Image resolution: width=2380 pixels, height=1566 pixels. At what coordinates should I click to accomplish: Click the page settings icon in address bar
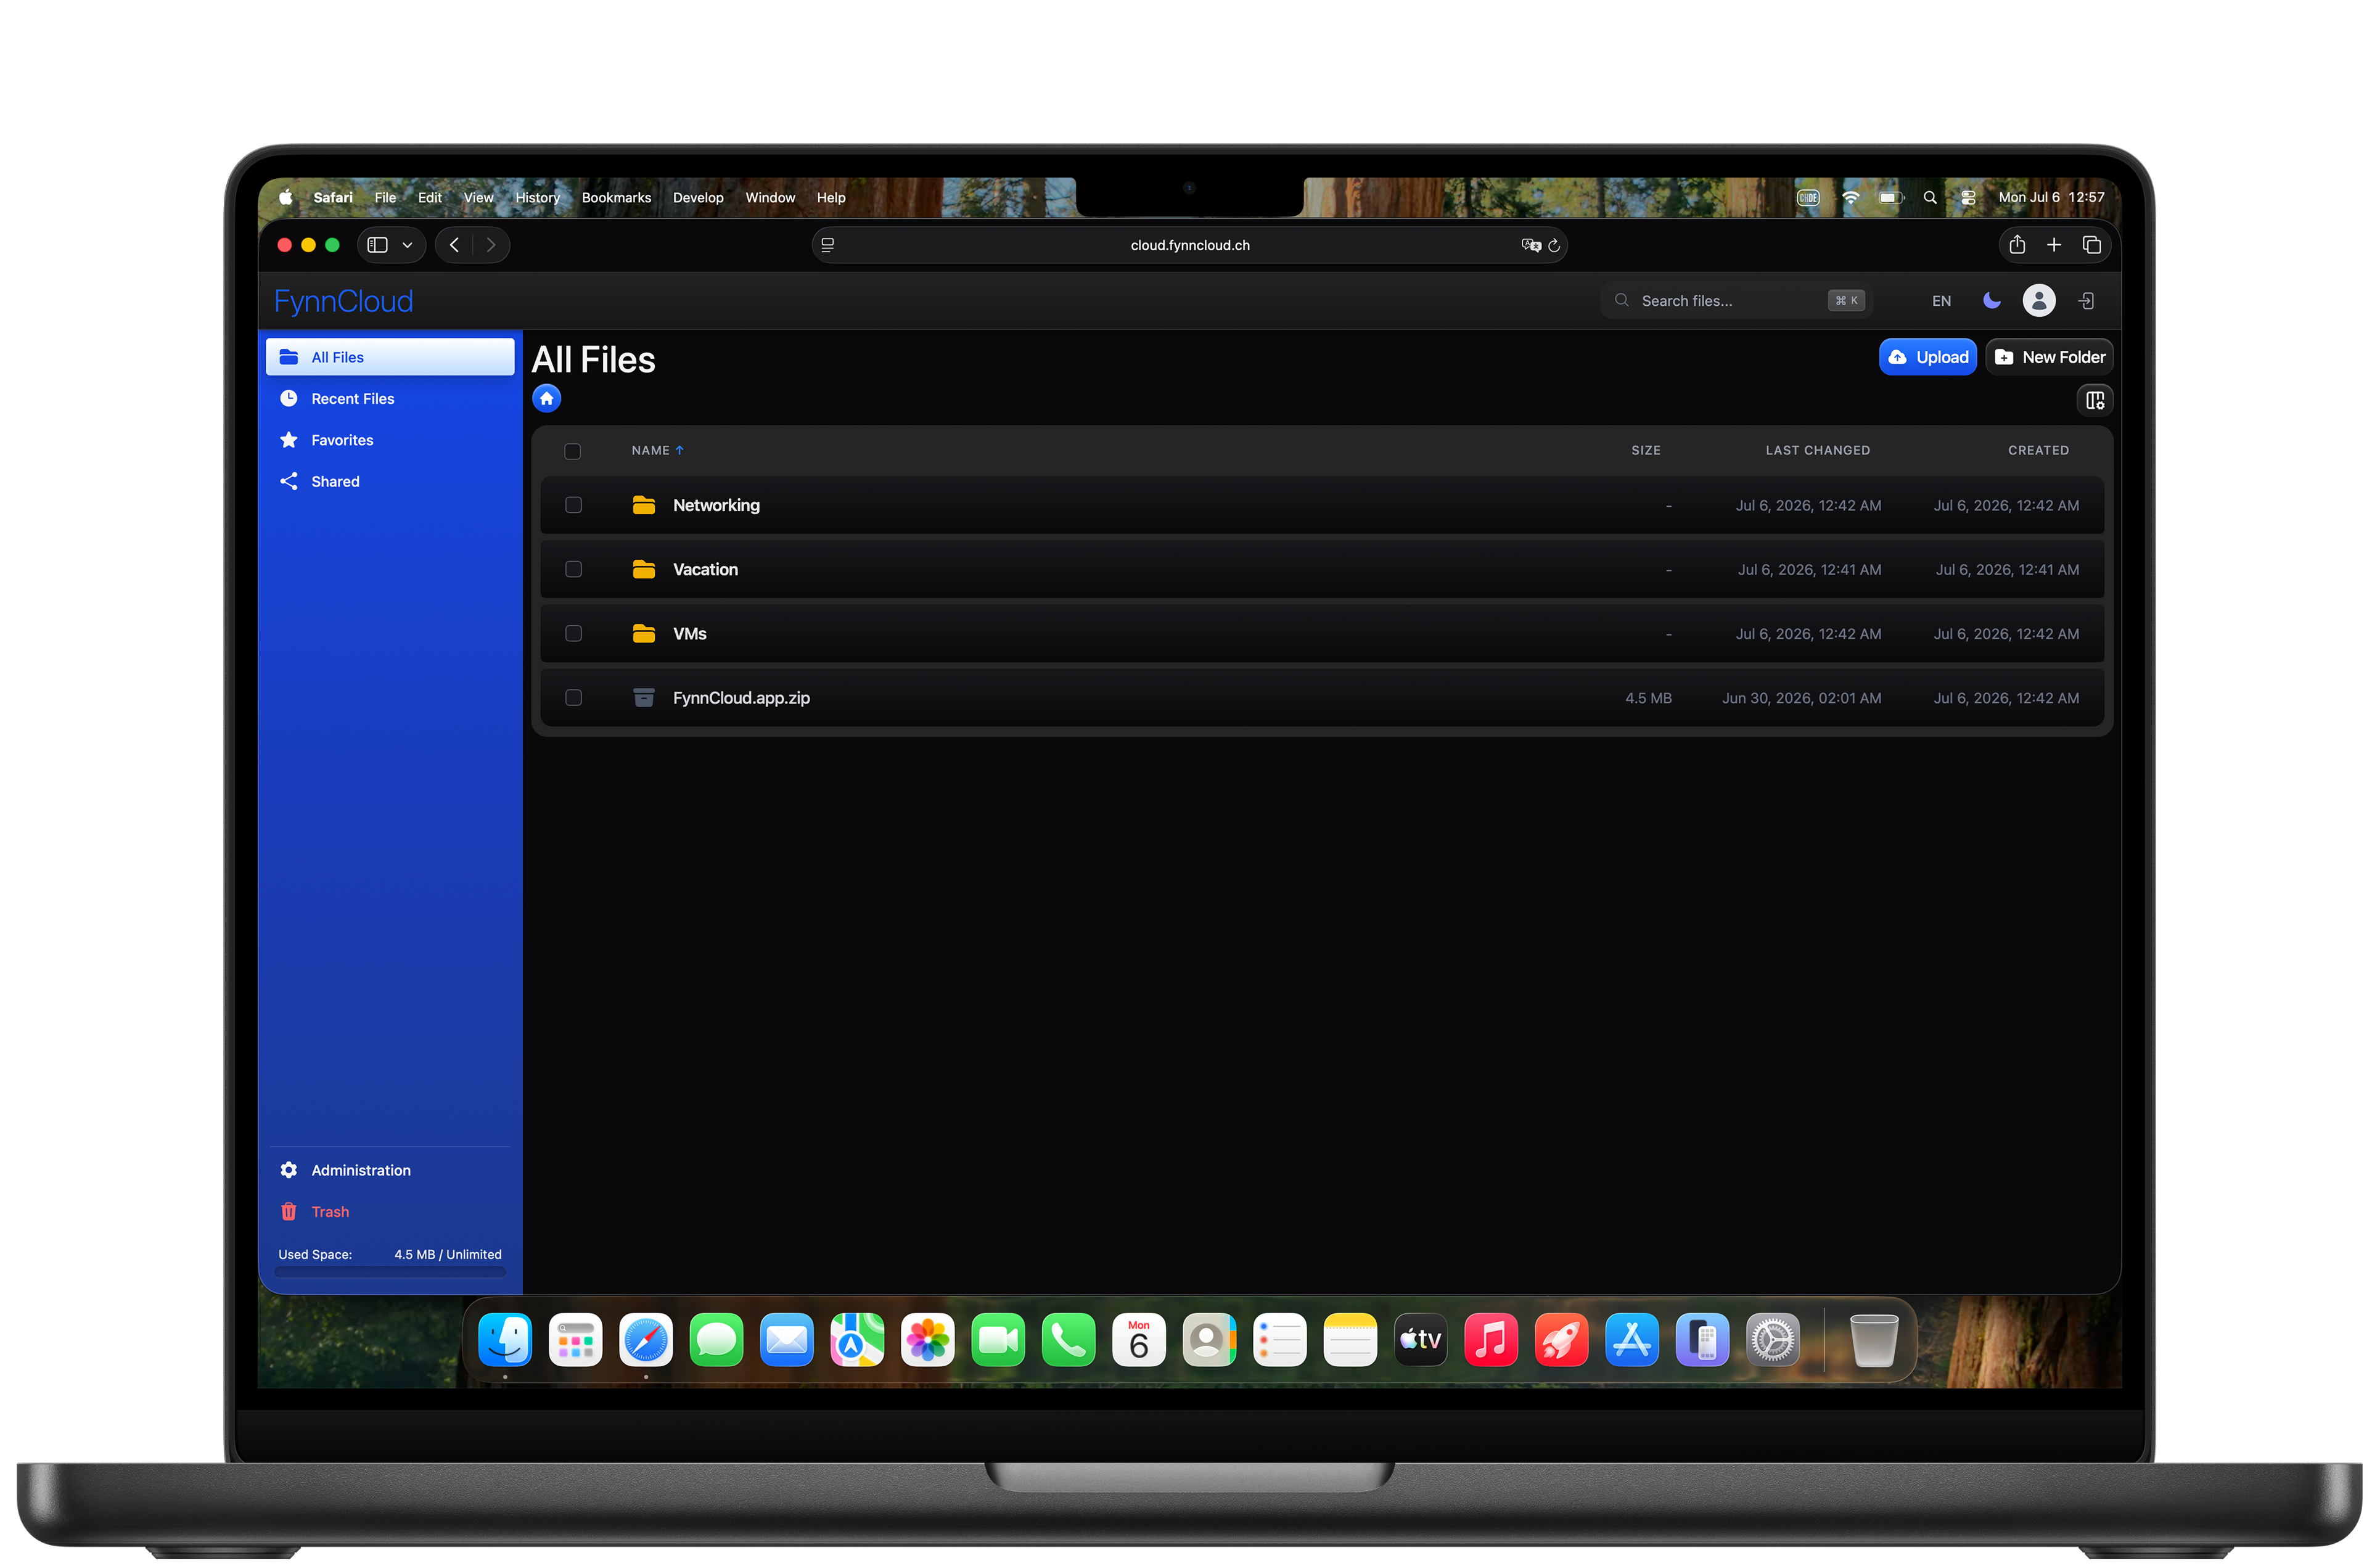click(x=827, y=245)
